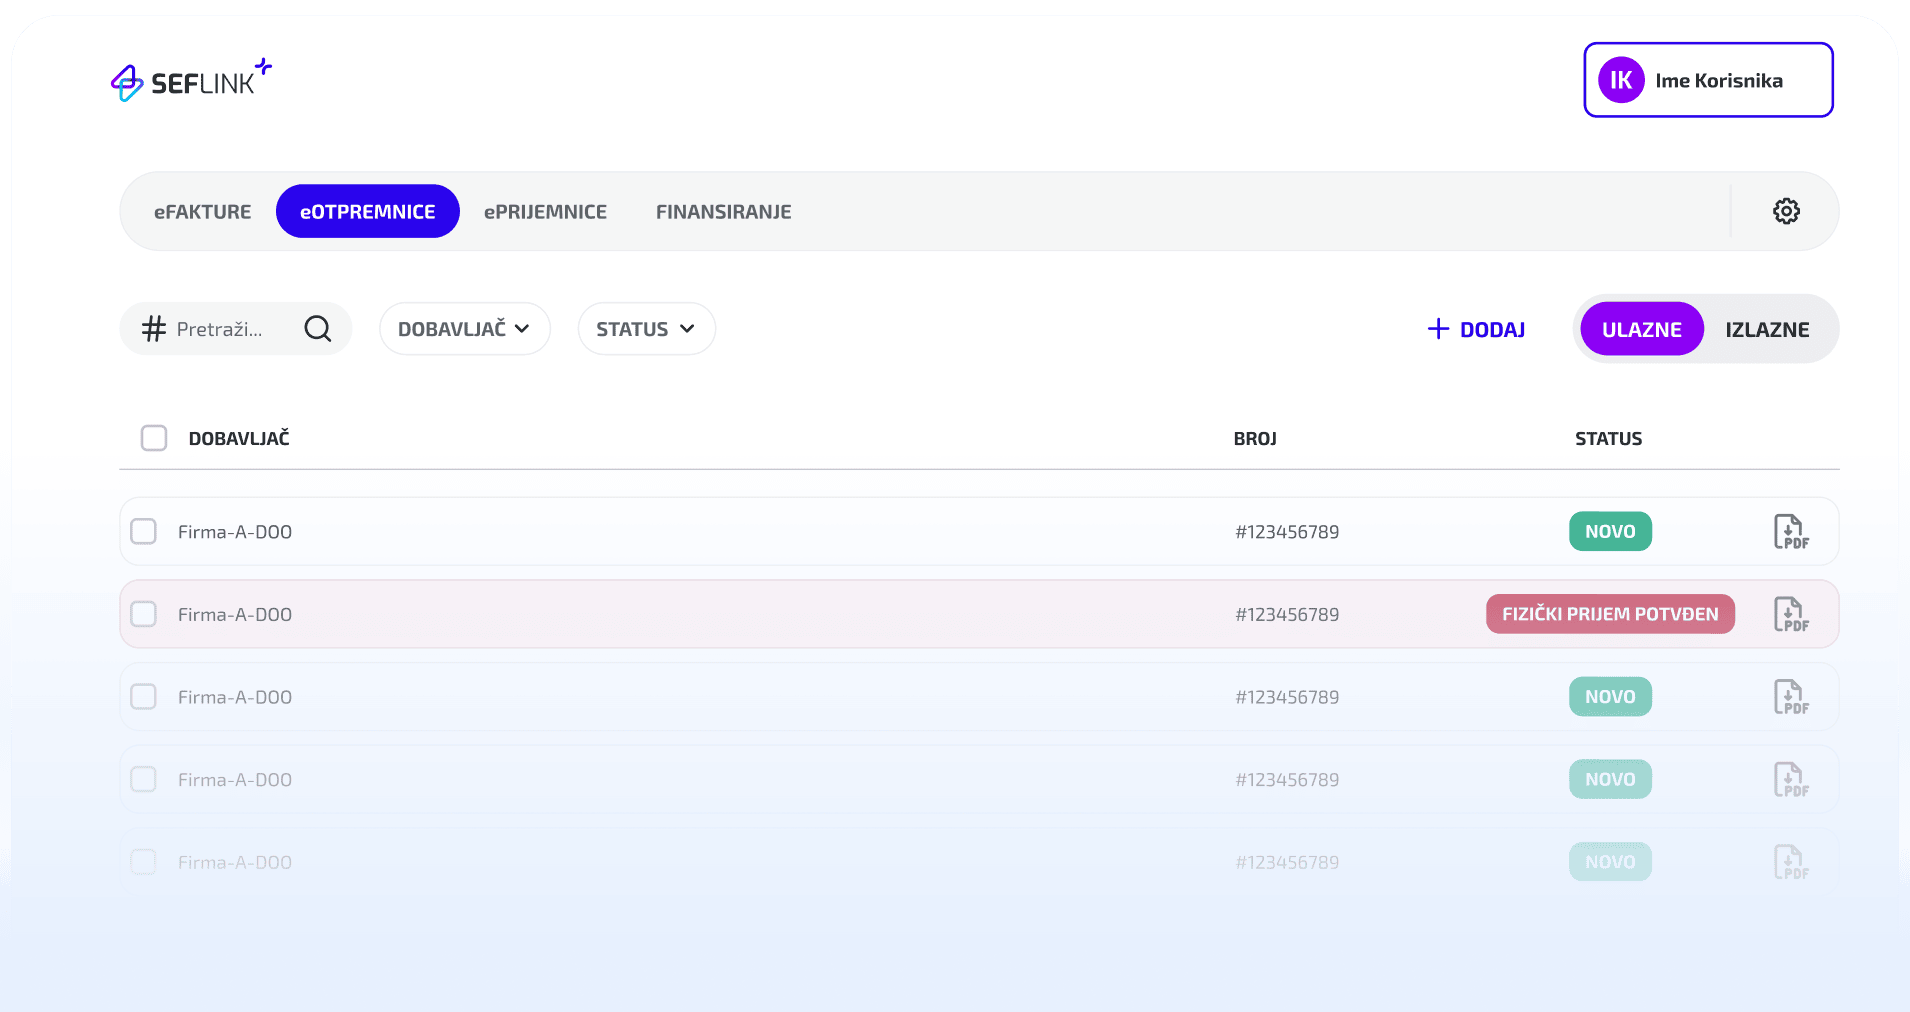
Task: Open the Ime Korisnika user menu
Action: pyautogui.click(x=1717, y=81)
